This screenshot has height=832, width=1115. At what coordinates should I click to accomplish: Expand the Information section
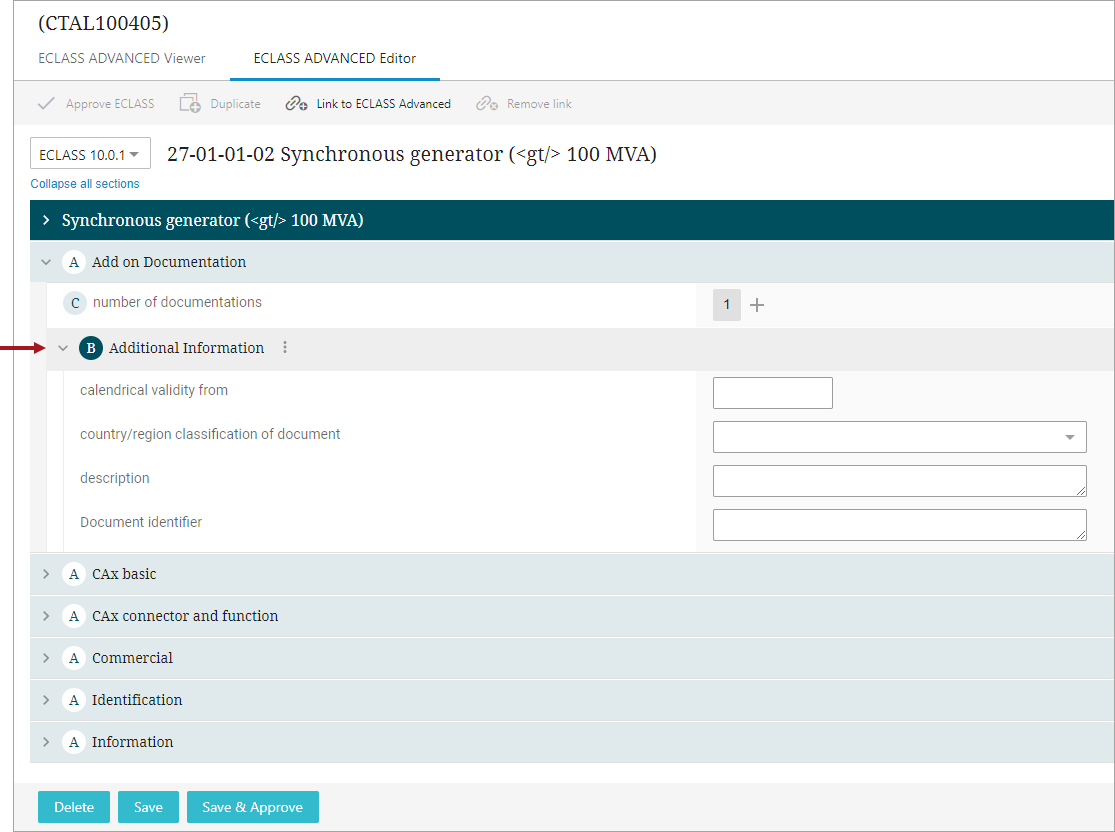(x=46, y=742)
